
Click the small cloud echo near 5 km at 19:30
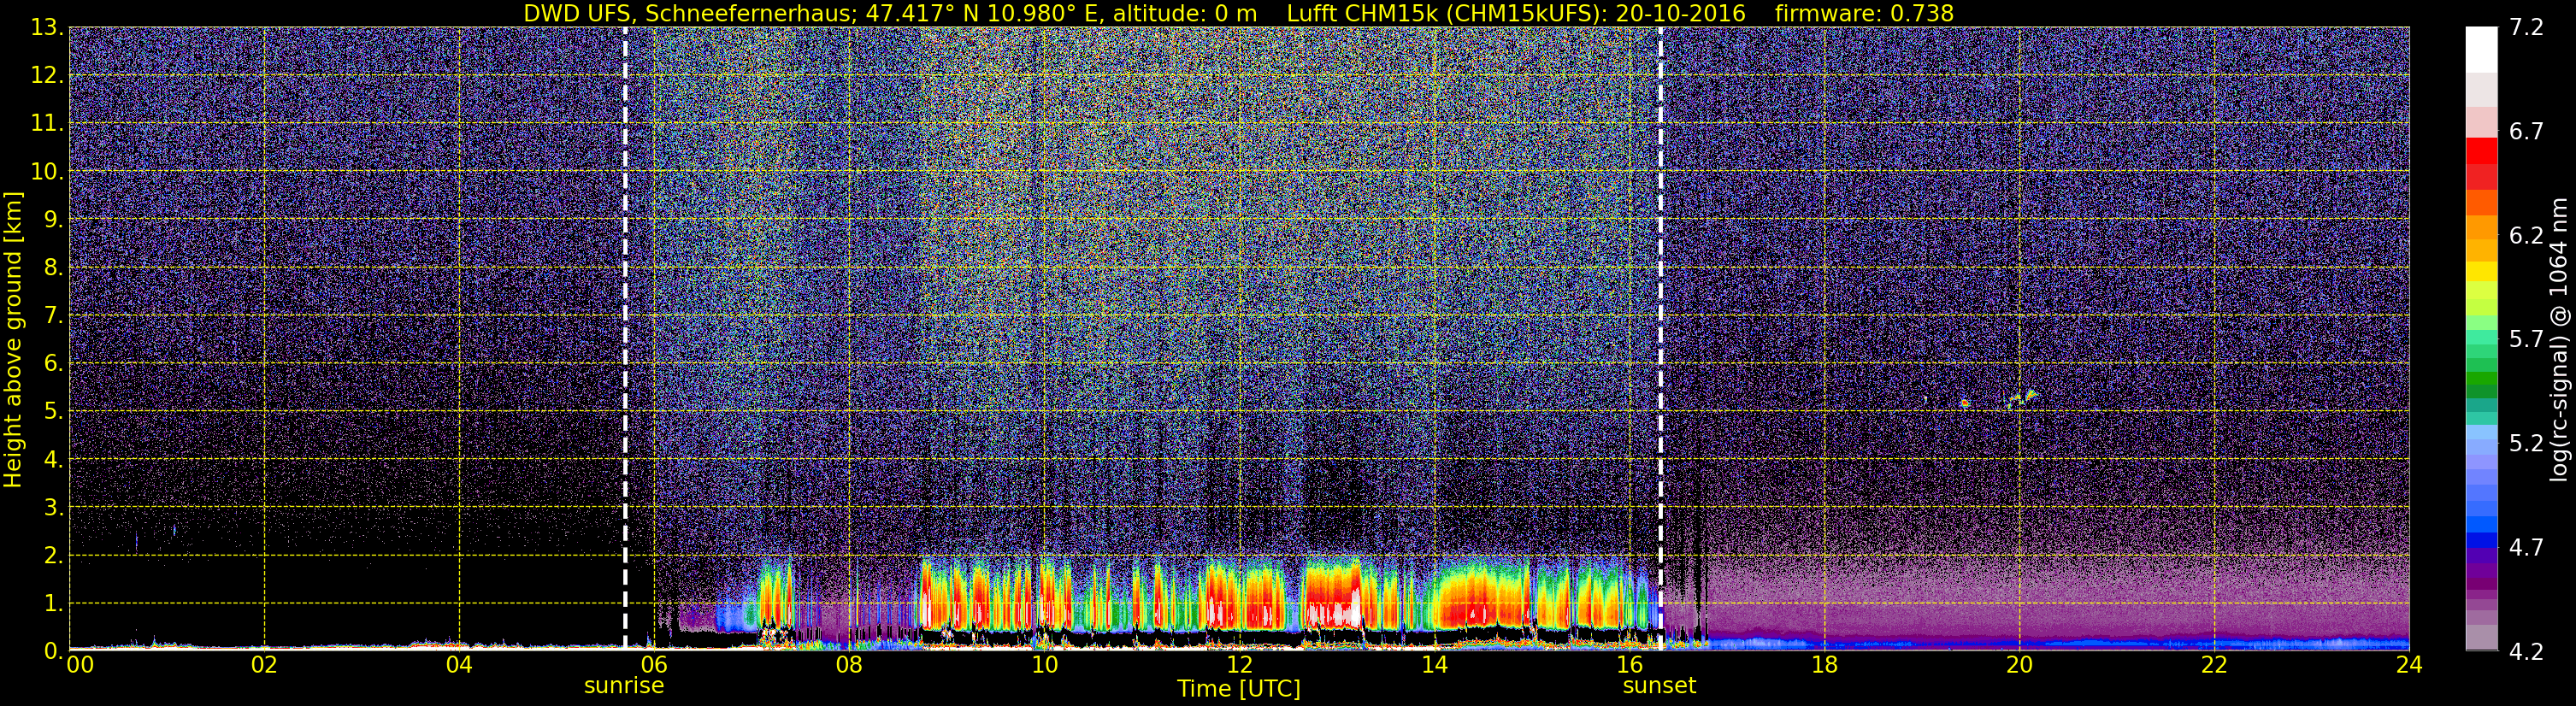(x=1965, y=403)
